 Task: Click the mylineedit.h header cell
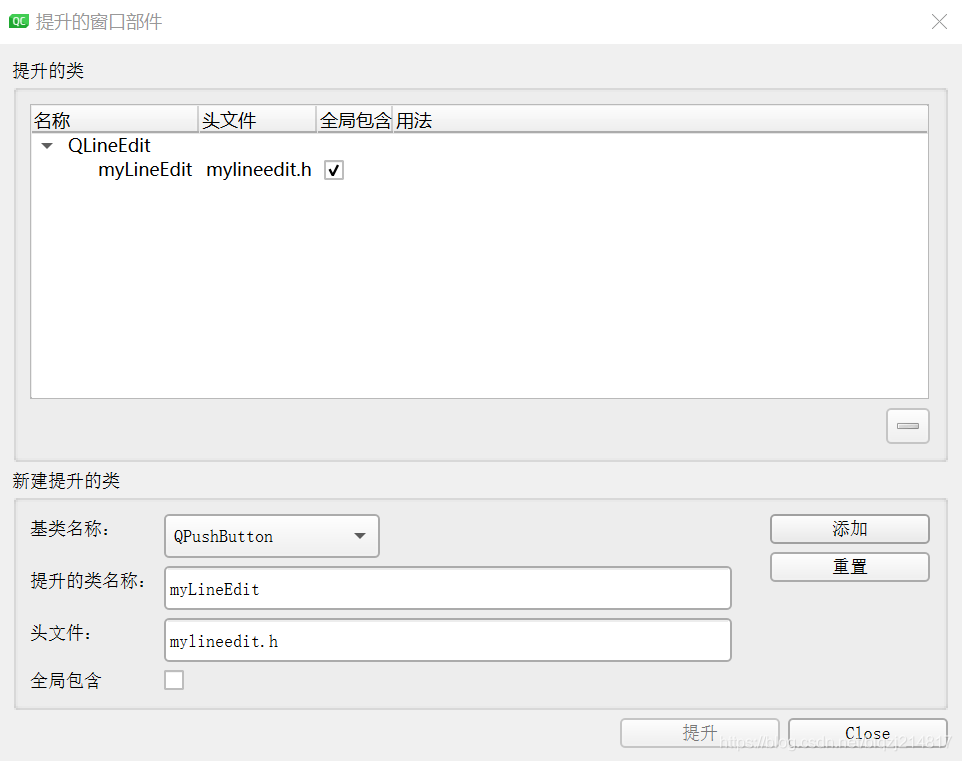259,169
